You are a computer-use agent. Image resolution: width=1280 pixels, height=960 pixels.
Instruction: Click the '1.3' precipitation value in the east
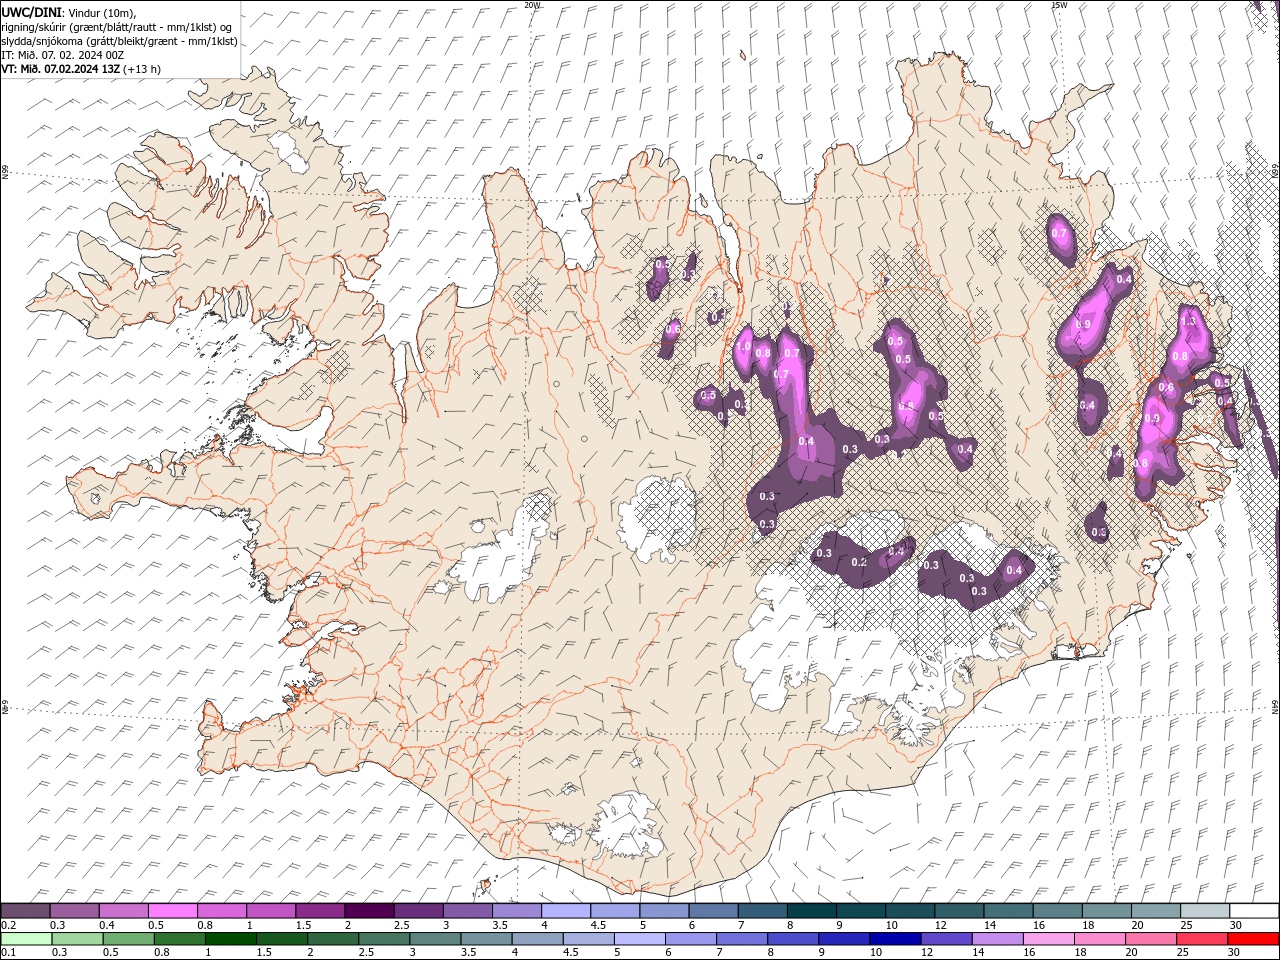click(1188, 321)
